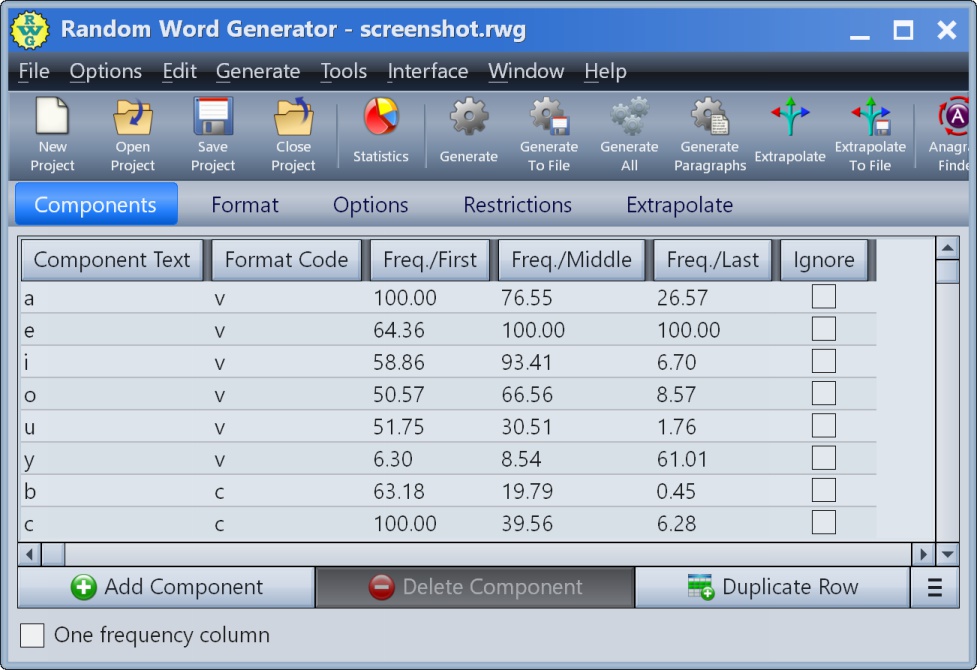Open the hamburger options menu
Image resolution: width=977 pixels, height=670 pixels.
(x=935, y=587)
